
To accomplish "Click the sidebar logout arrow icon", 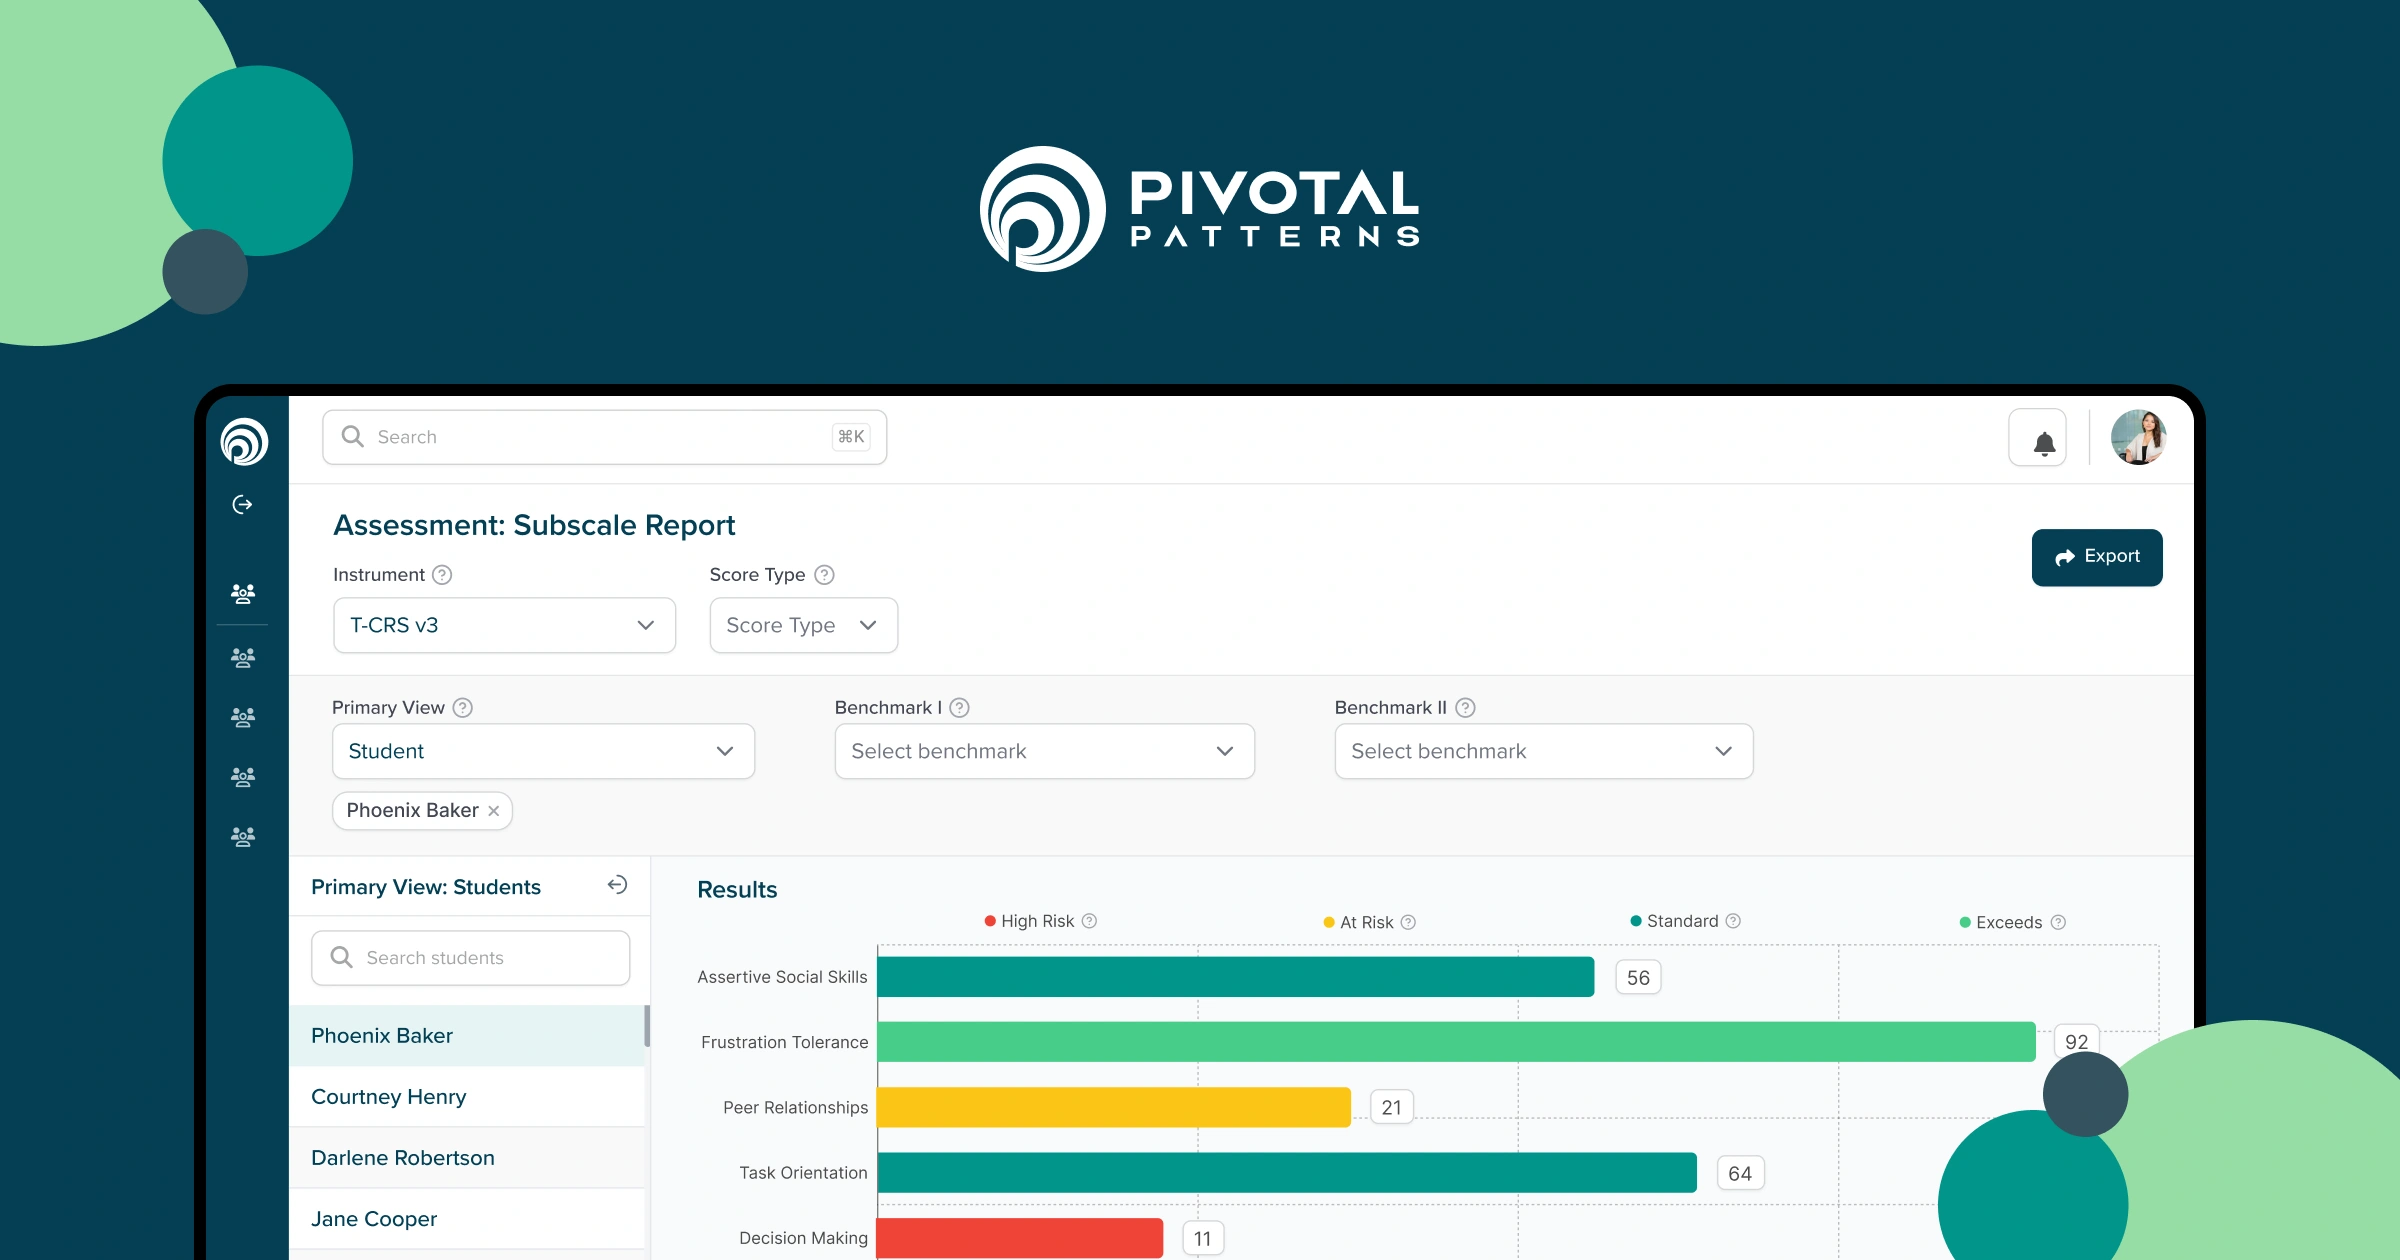I will click(242, 505).
